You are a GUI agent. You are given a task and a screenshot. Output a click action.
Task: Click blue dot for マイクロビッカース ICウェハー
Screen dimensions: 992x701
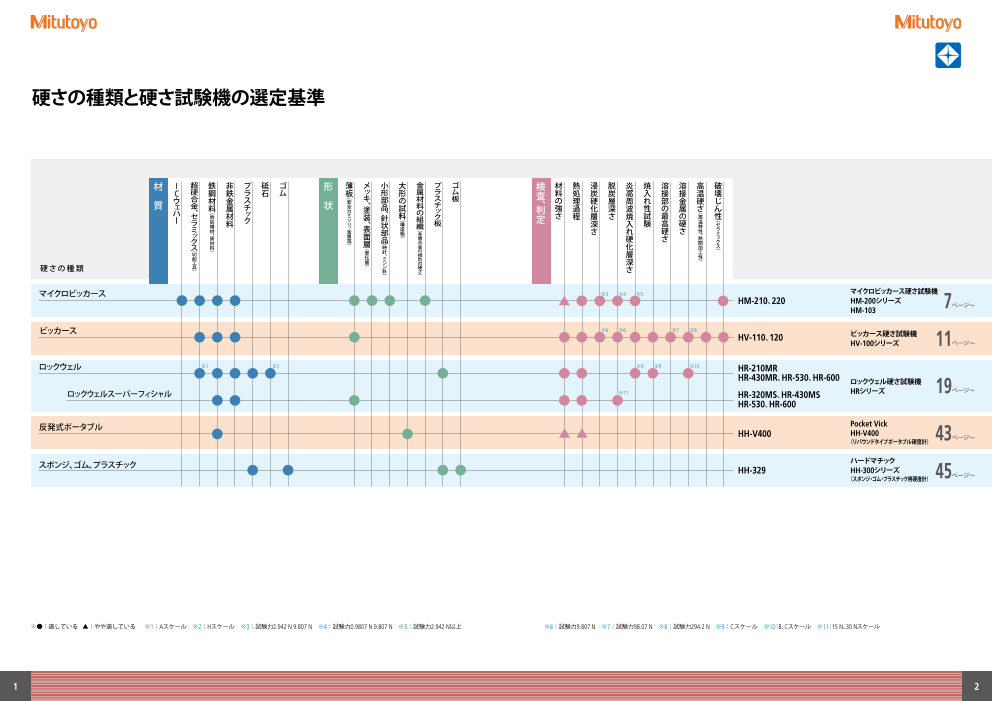(x=182, y=301)
